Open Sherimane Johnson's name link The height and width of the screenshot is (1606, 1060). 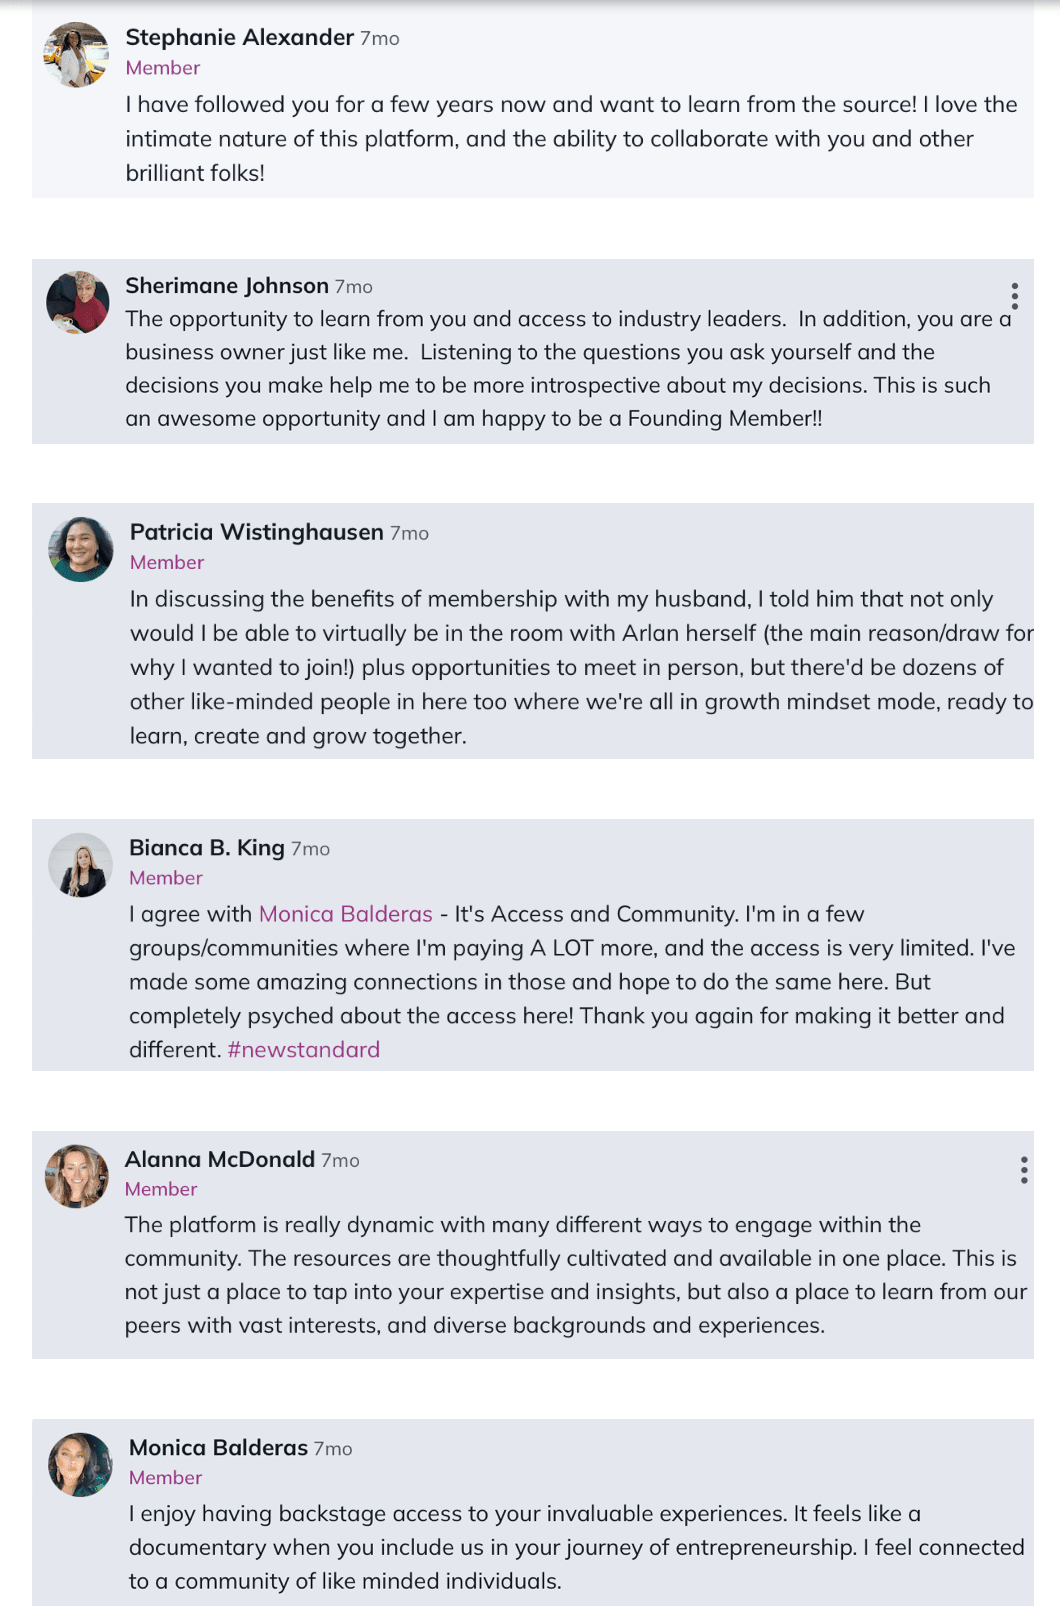tap(227, 286)
